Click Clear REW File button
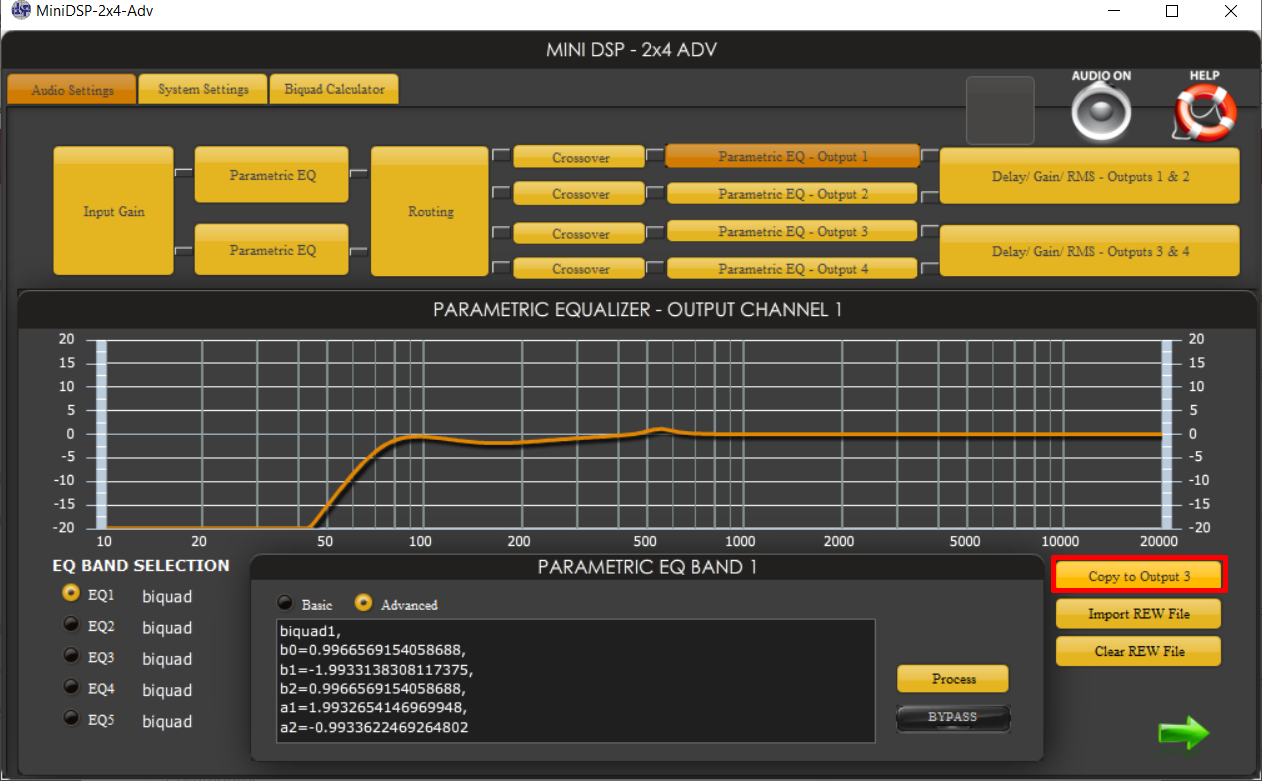 click(x=1139, y=651)
